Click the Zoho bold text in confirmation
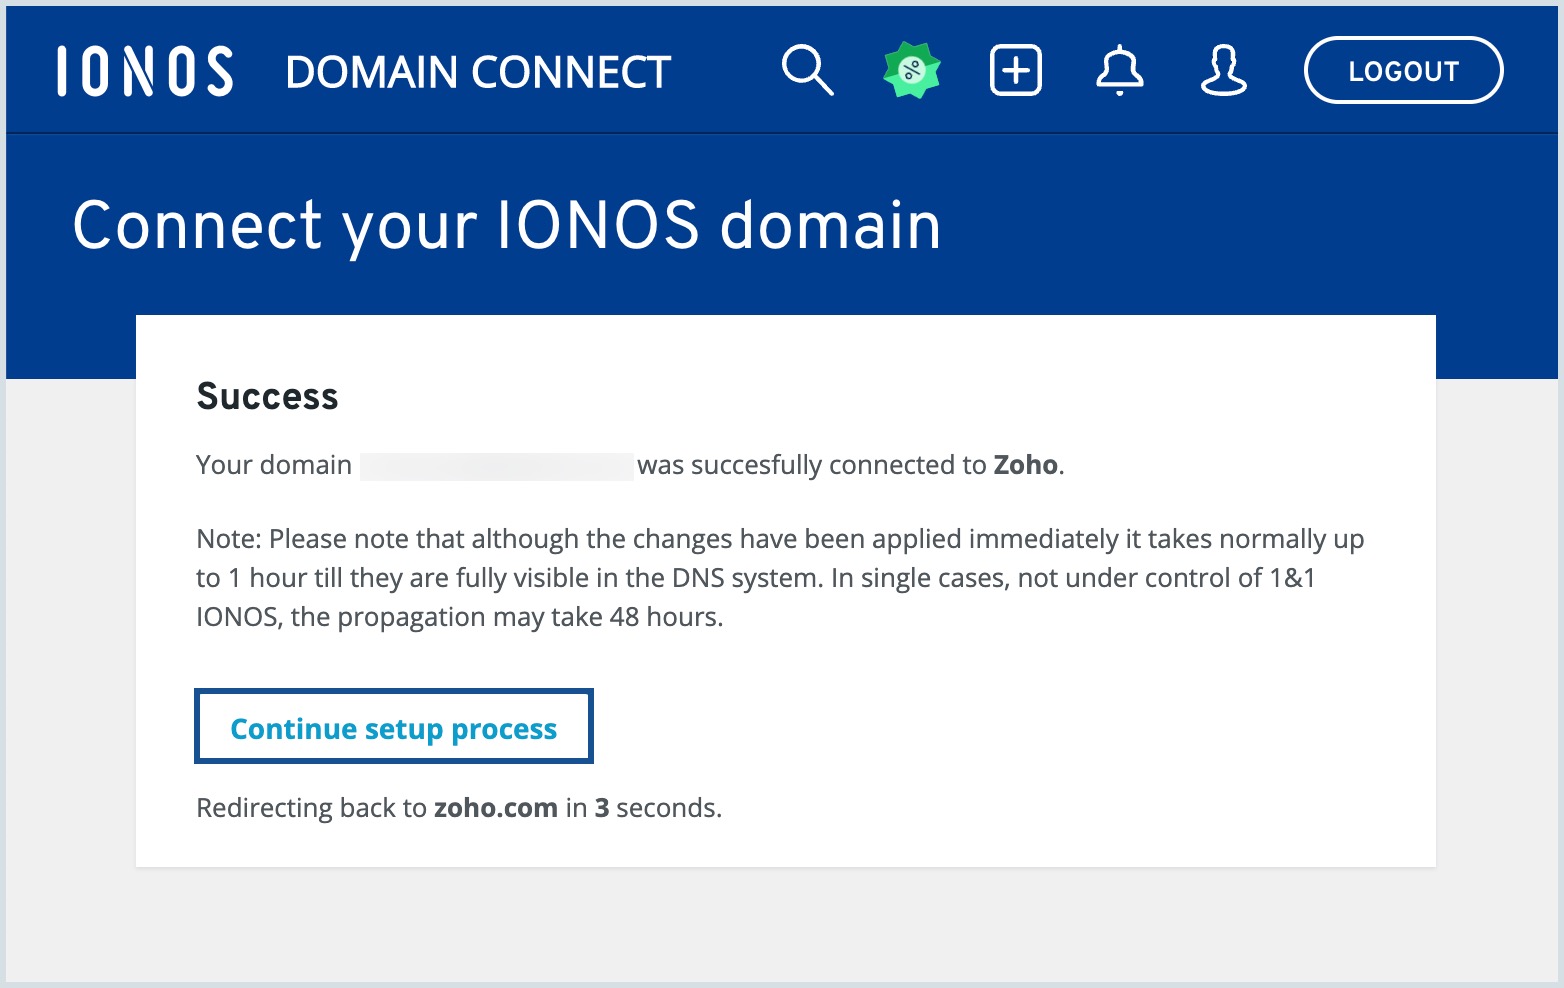The height and width of the screenshot is (988, 1564). pos(1024,464)
